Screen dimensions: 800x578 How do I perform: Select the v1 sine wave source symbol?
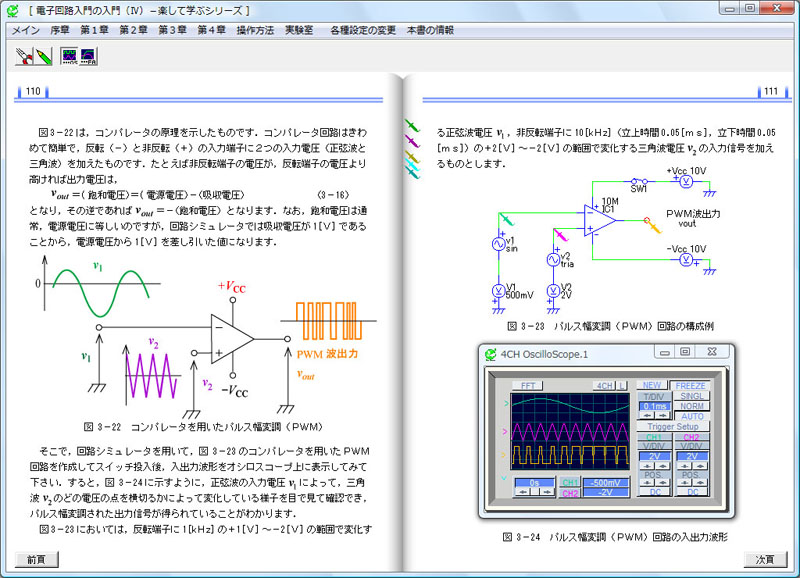(498, 244)
